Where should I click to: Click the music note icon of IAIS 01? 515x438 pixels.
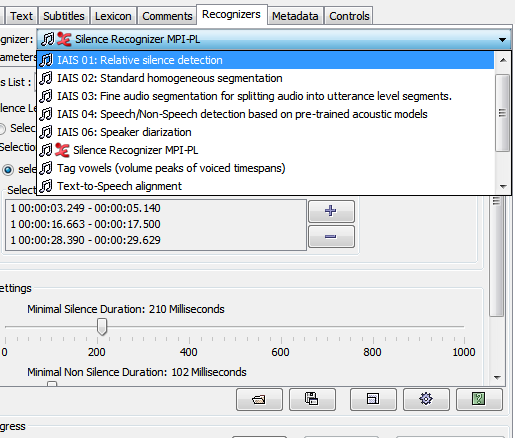46,60
